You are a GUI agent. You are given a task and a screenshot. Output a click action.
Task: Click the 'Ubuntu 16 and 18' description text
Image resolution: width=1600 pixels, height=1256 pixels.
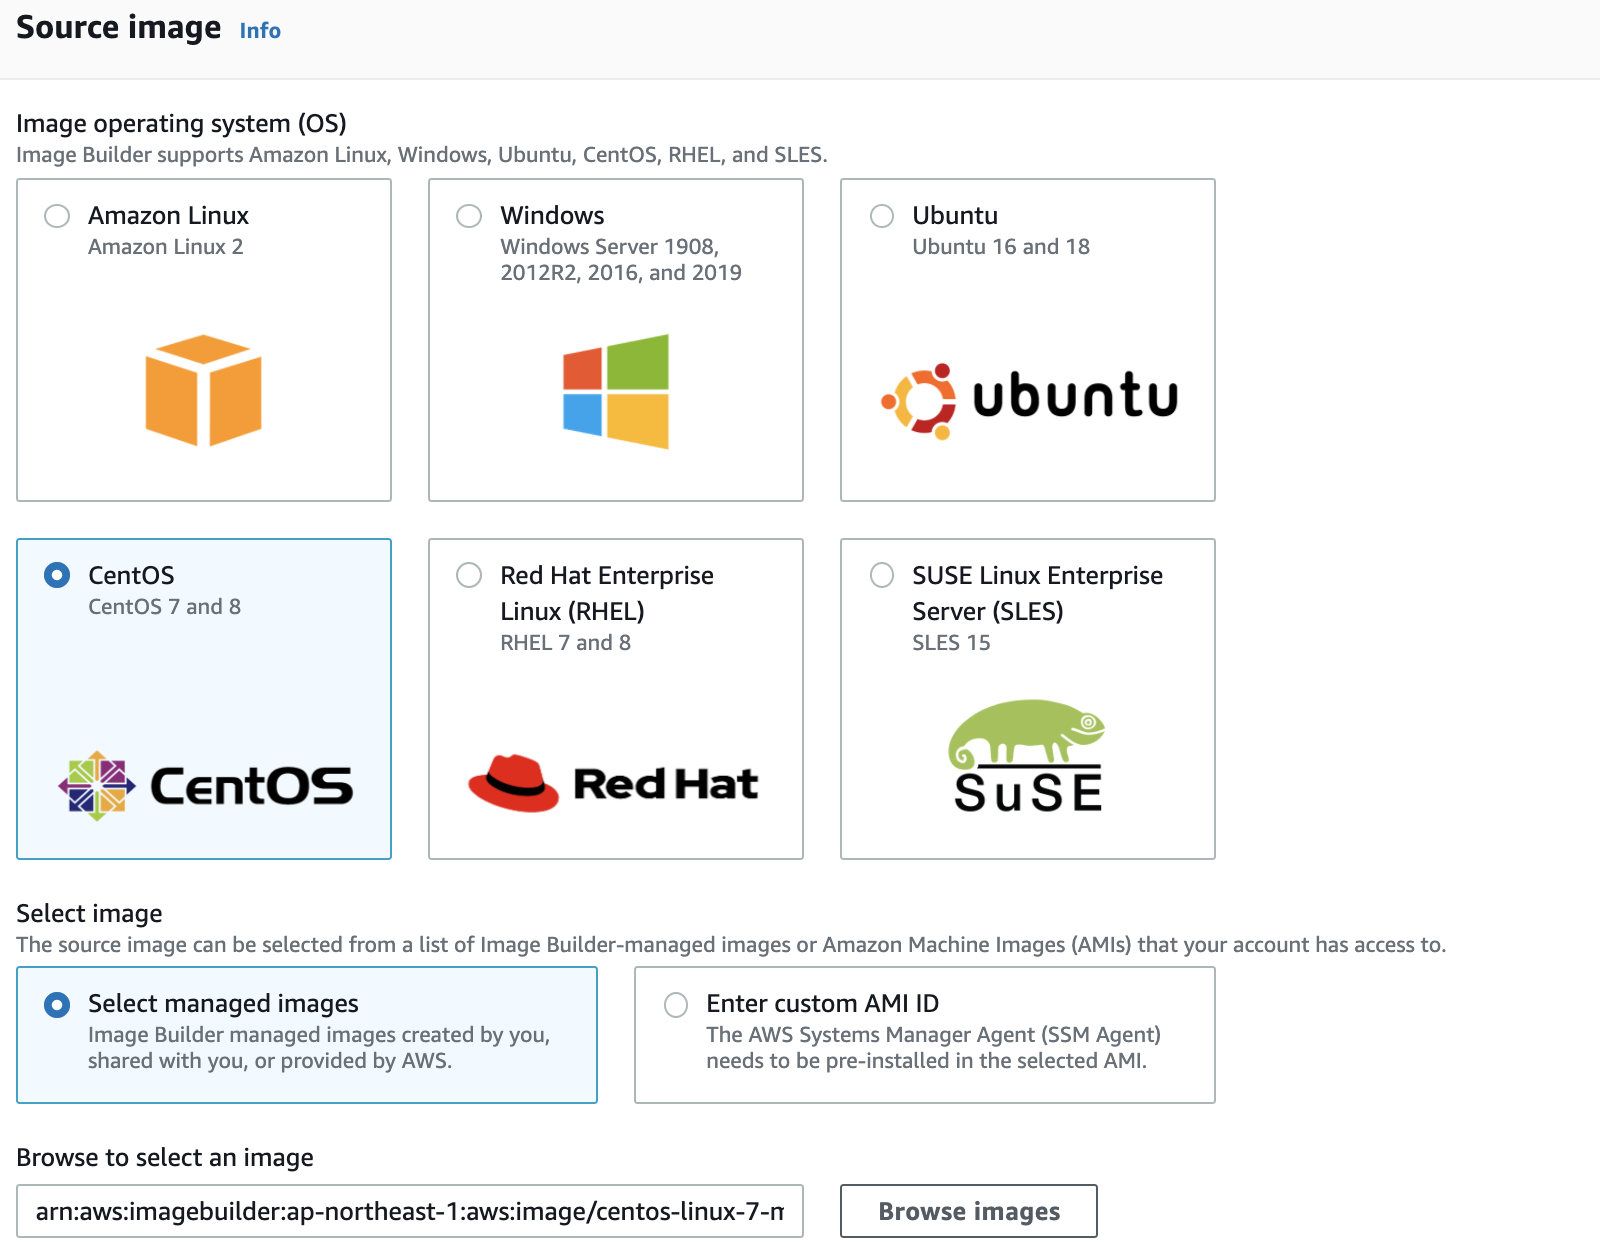click(x=1001, y=247)
